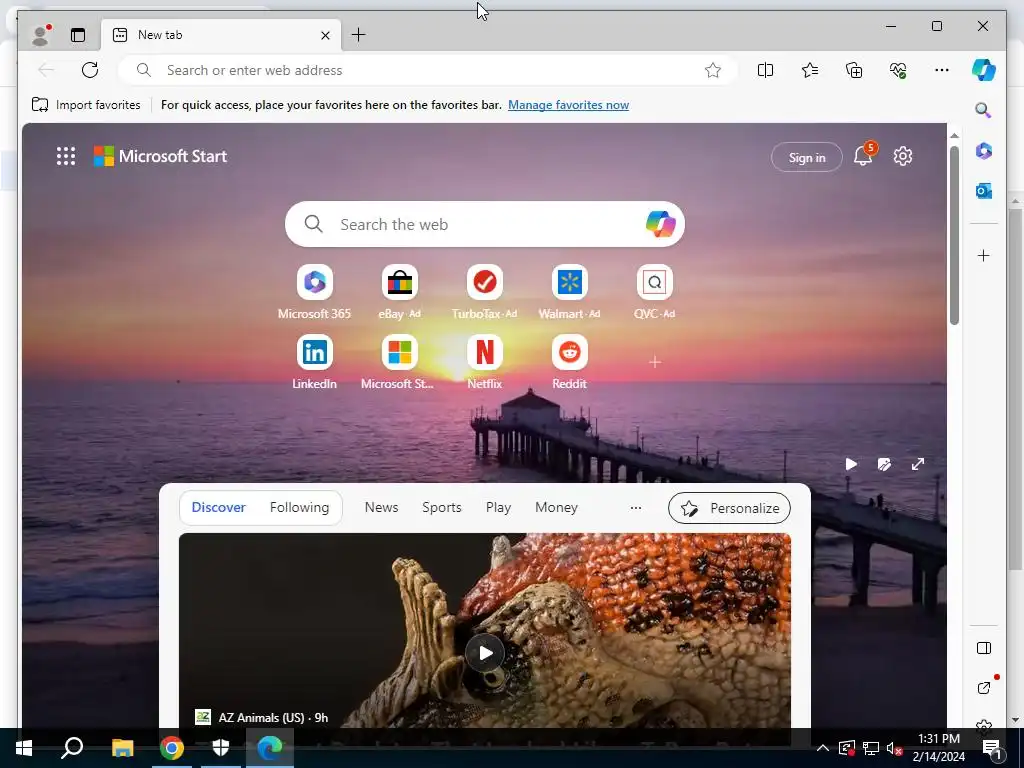Open Collections panel

[x=854, y=70]
